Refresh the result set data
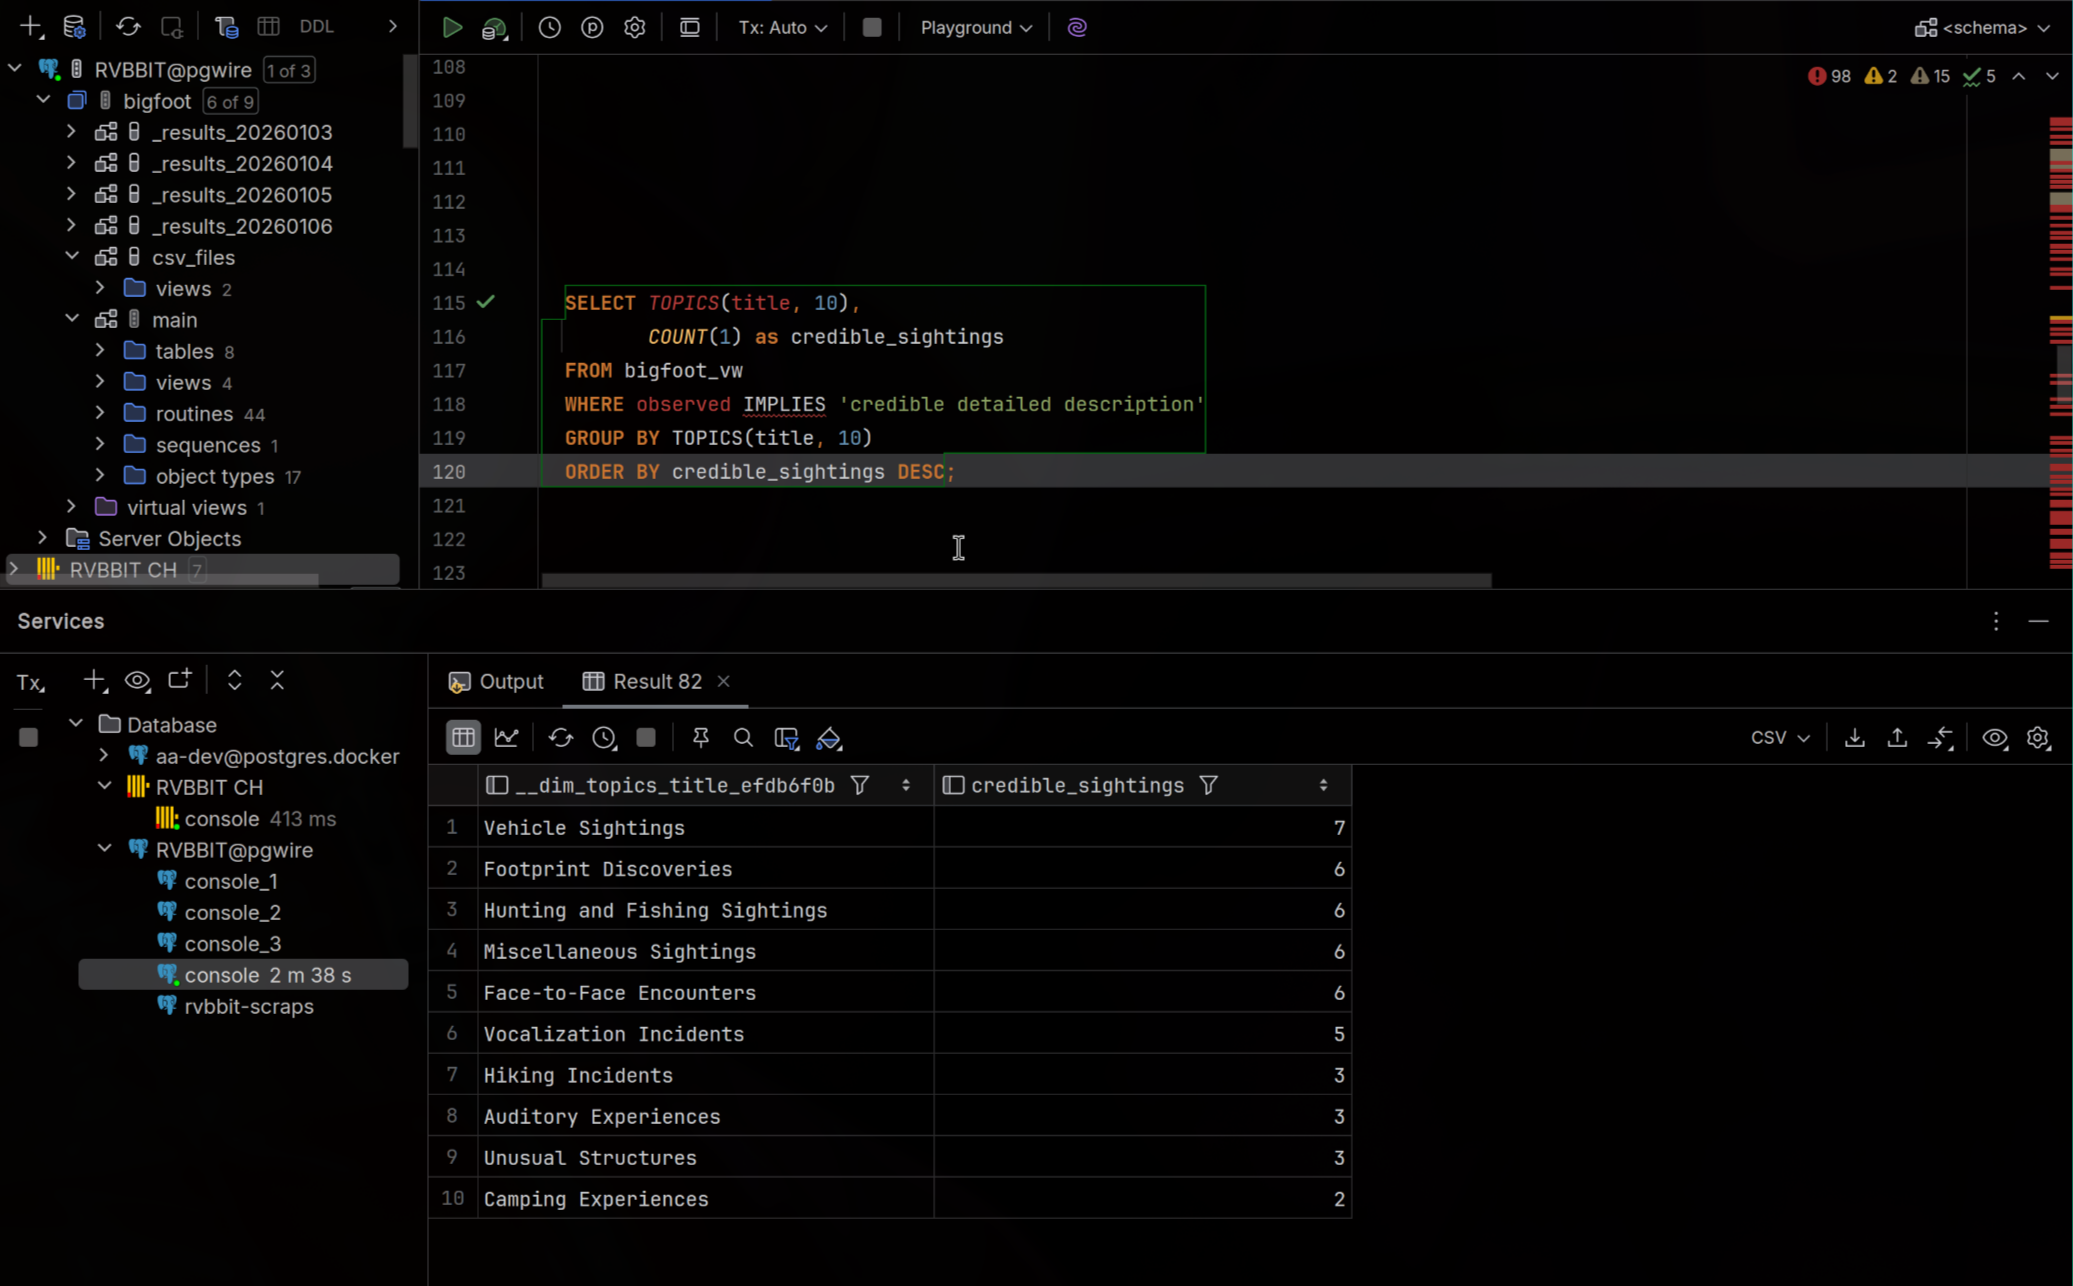Image resolution: width=2073 pixels, height=1286 pixels. pyautogui.click(x=560, y=738)
